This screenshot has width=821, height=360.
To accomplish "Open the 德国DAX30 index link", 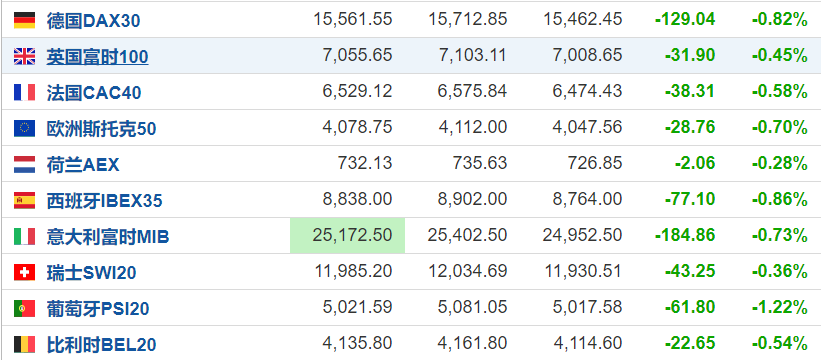I will coord(93,21).
